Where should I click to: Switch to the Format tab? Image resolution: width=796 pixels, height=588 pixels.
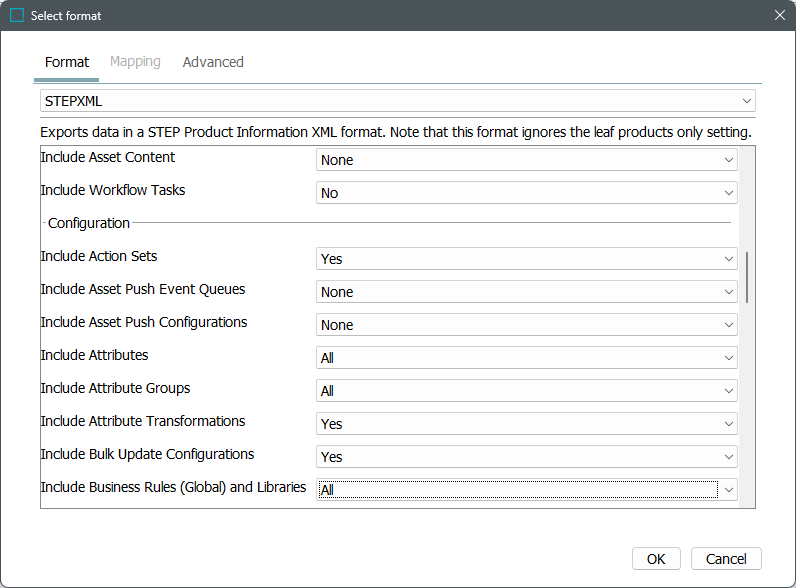point(67,62)
